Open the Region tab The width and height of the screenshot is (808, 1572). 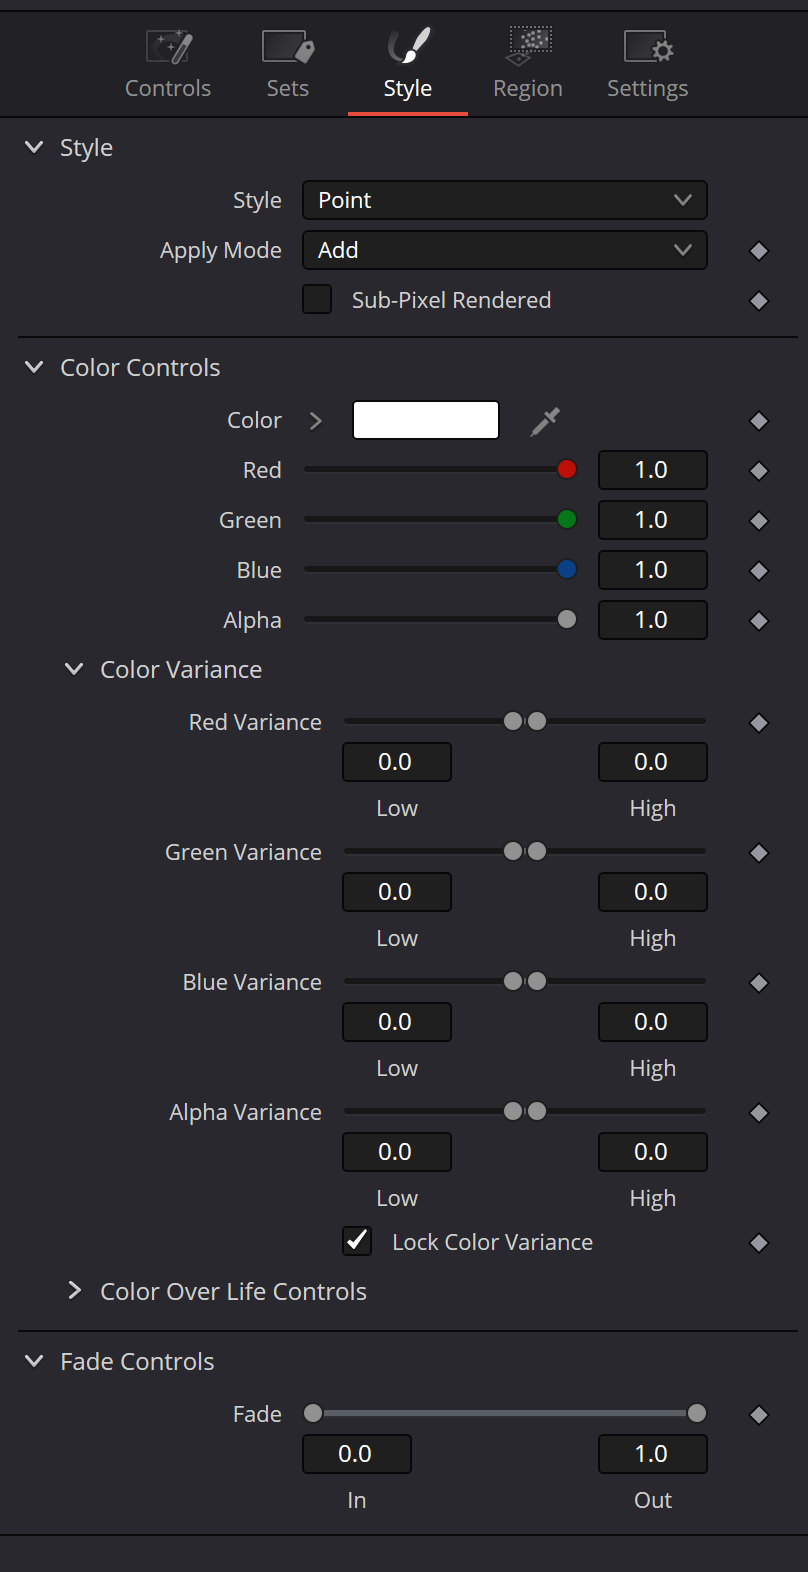tap(528, 65)
